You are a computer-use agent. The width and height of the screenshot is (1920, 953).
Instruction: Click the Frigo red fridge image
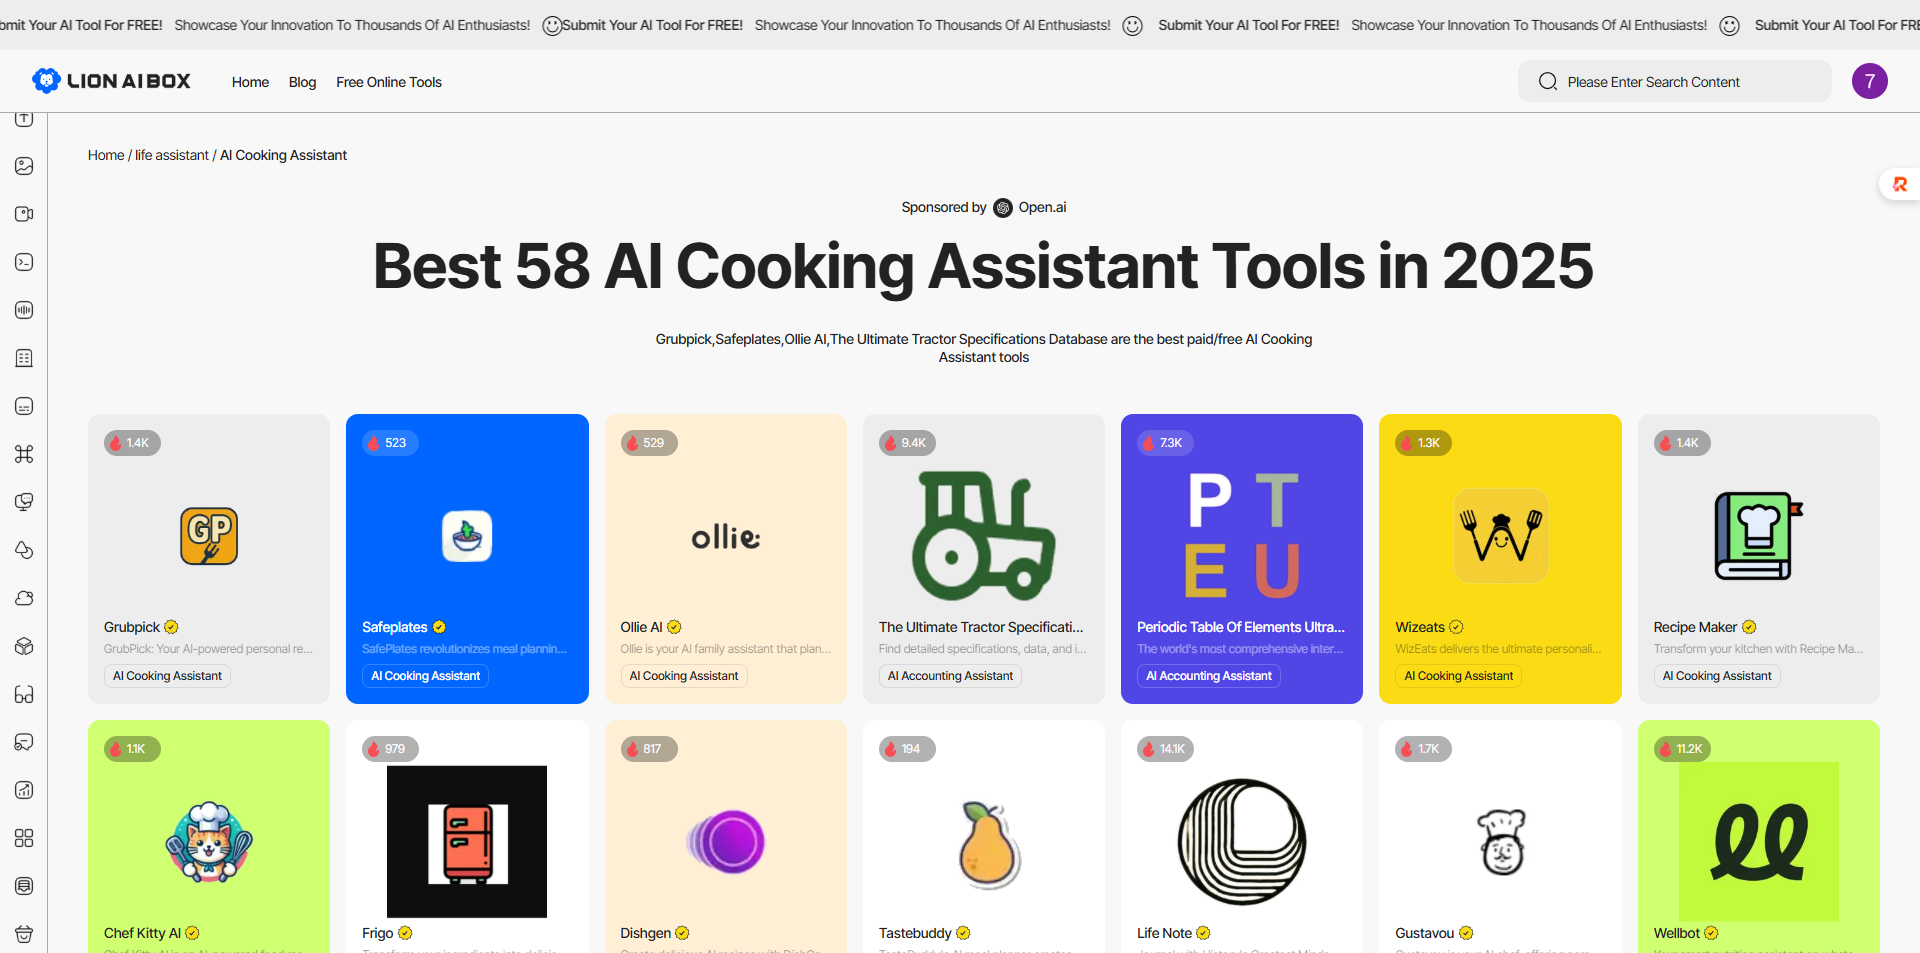(467, 842)
